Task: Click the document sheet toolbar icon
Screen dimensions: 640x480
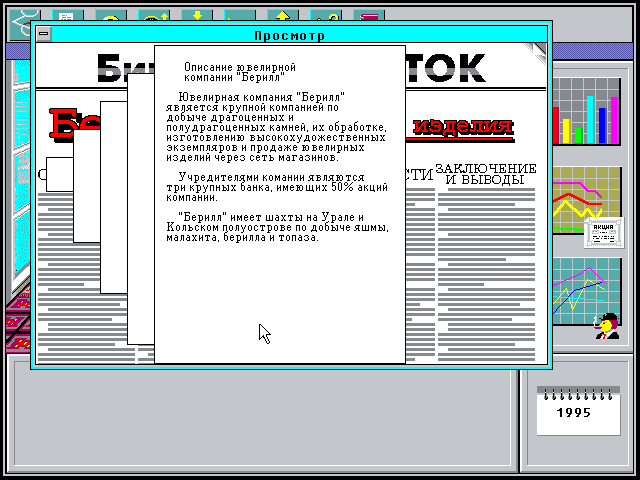Action: pos(68,15)
